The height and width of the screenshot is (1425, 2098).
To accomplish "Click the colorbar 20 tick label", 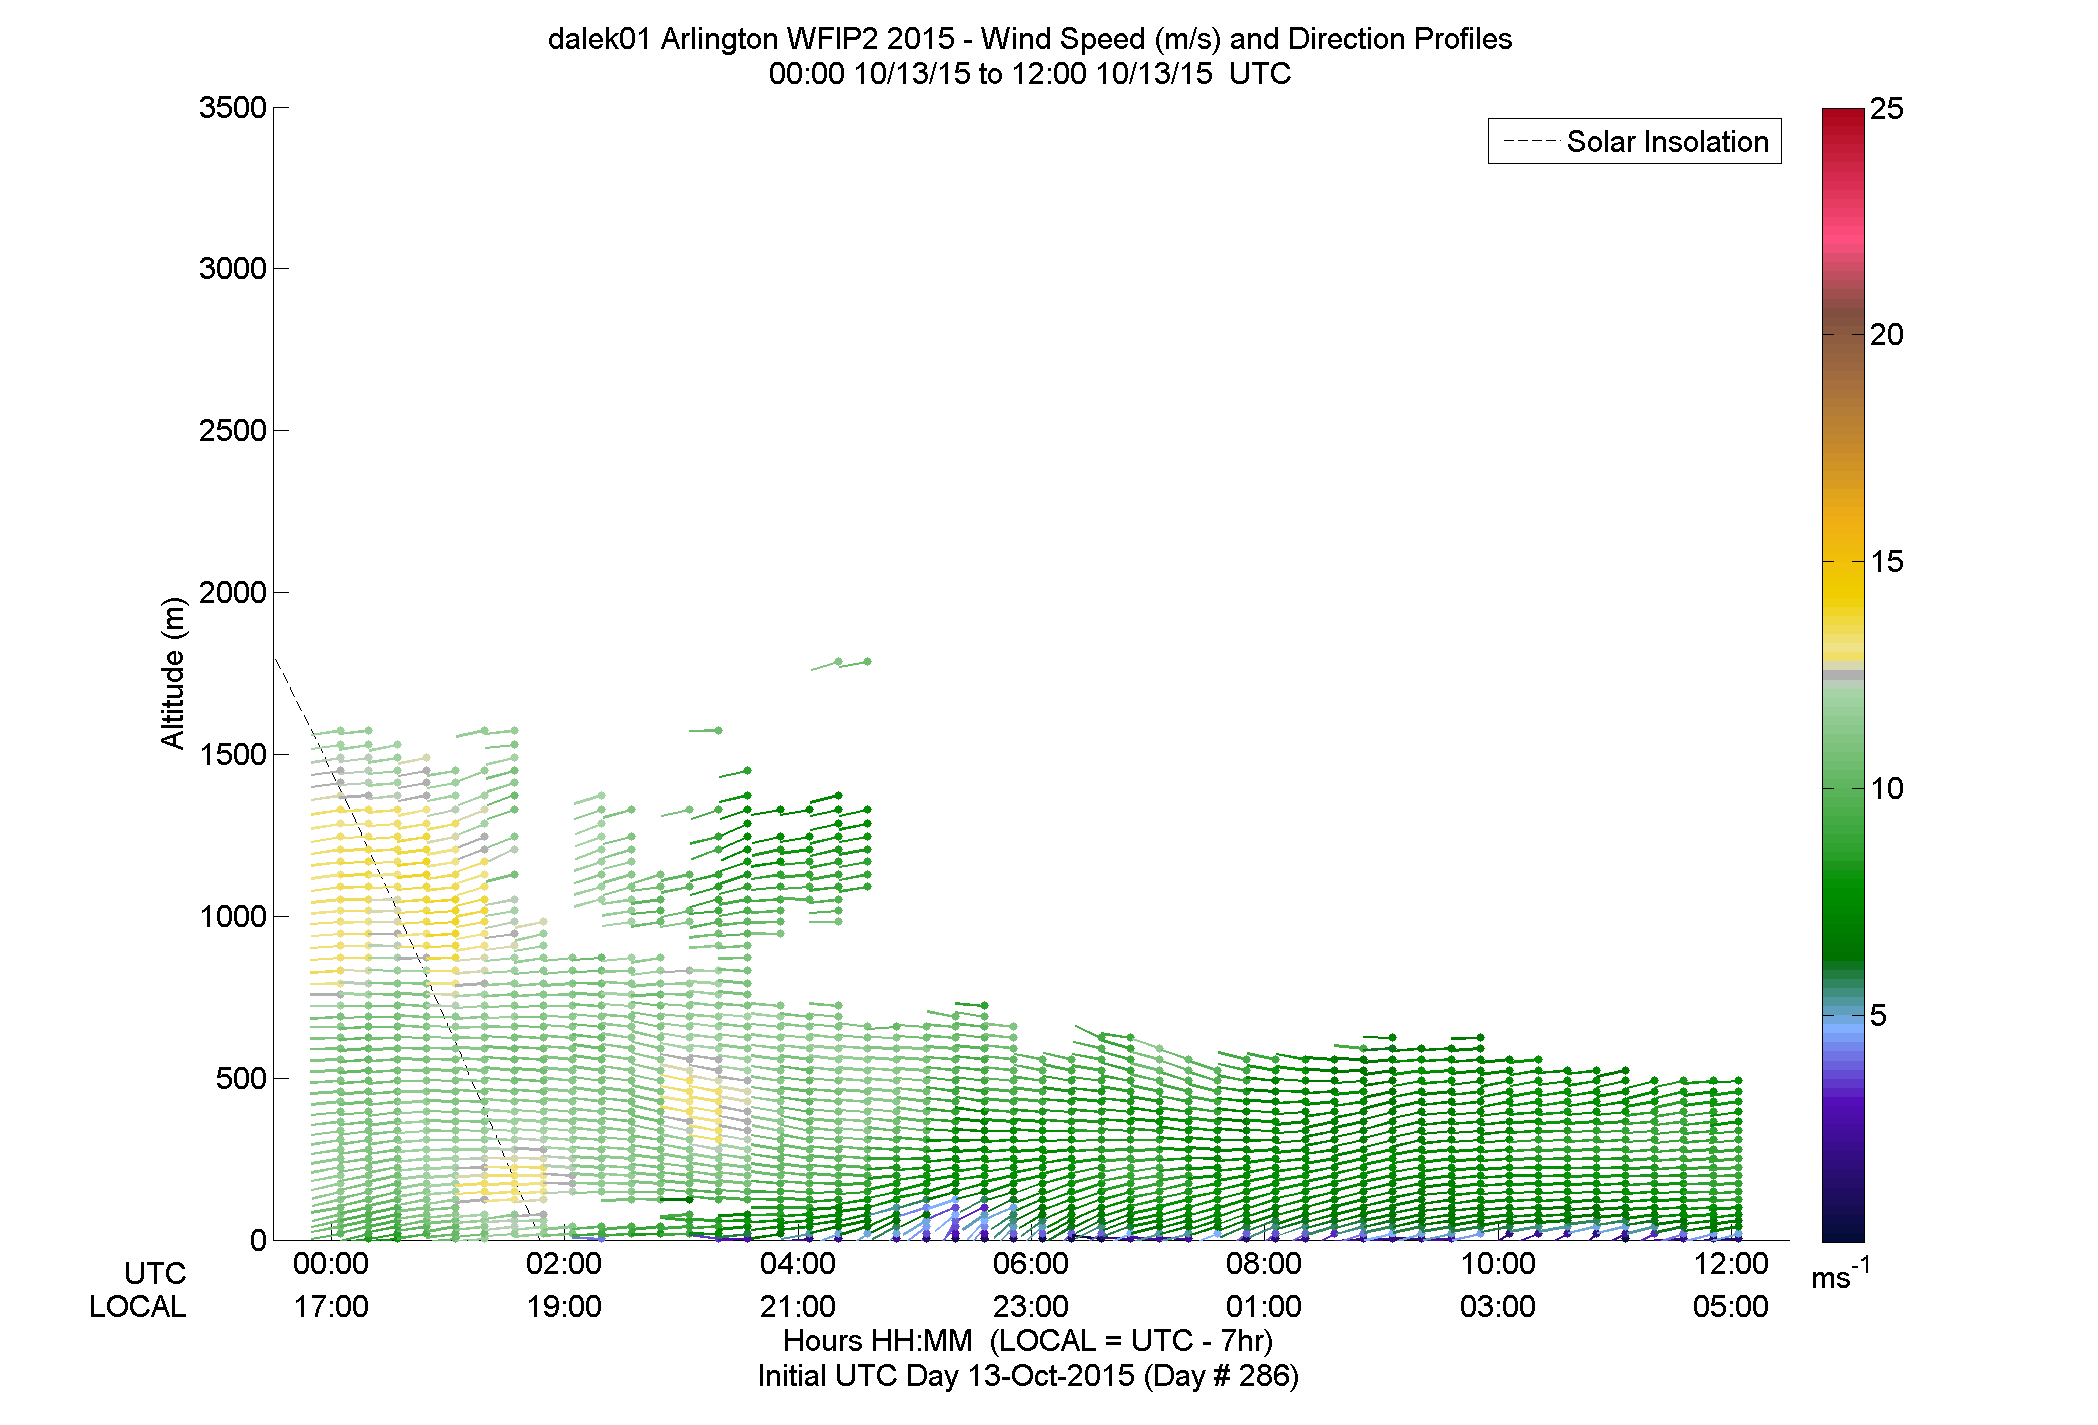I will click(1886, 335).
